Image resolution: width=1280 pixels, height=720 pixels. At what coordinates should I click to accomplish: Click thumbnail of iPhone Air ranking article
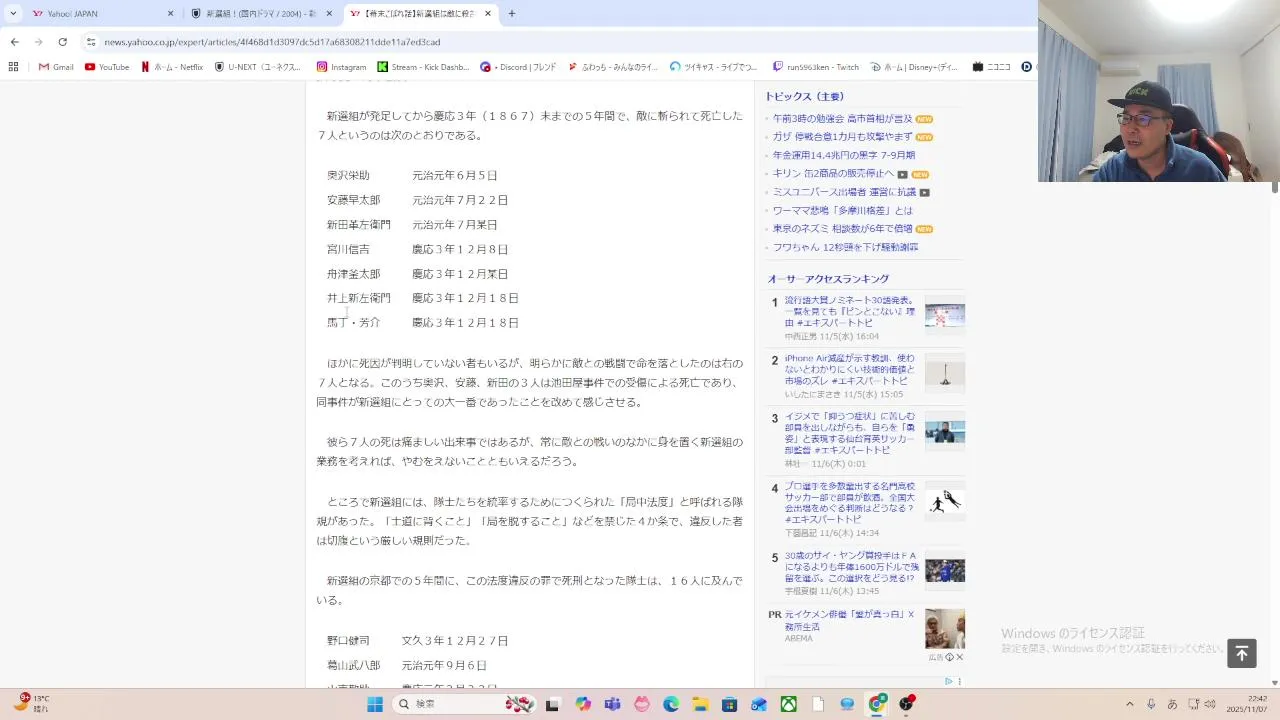pos(944,373)
